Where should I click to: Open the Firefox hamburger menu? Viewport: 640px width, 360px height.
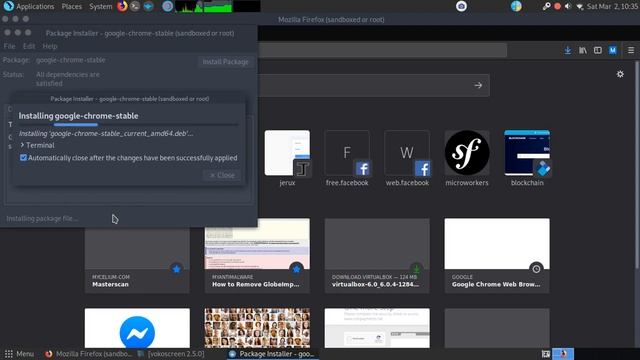coord(631,50)
